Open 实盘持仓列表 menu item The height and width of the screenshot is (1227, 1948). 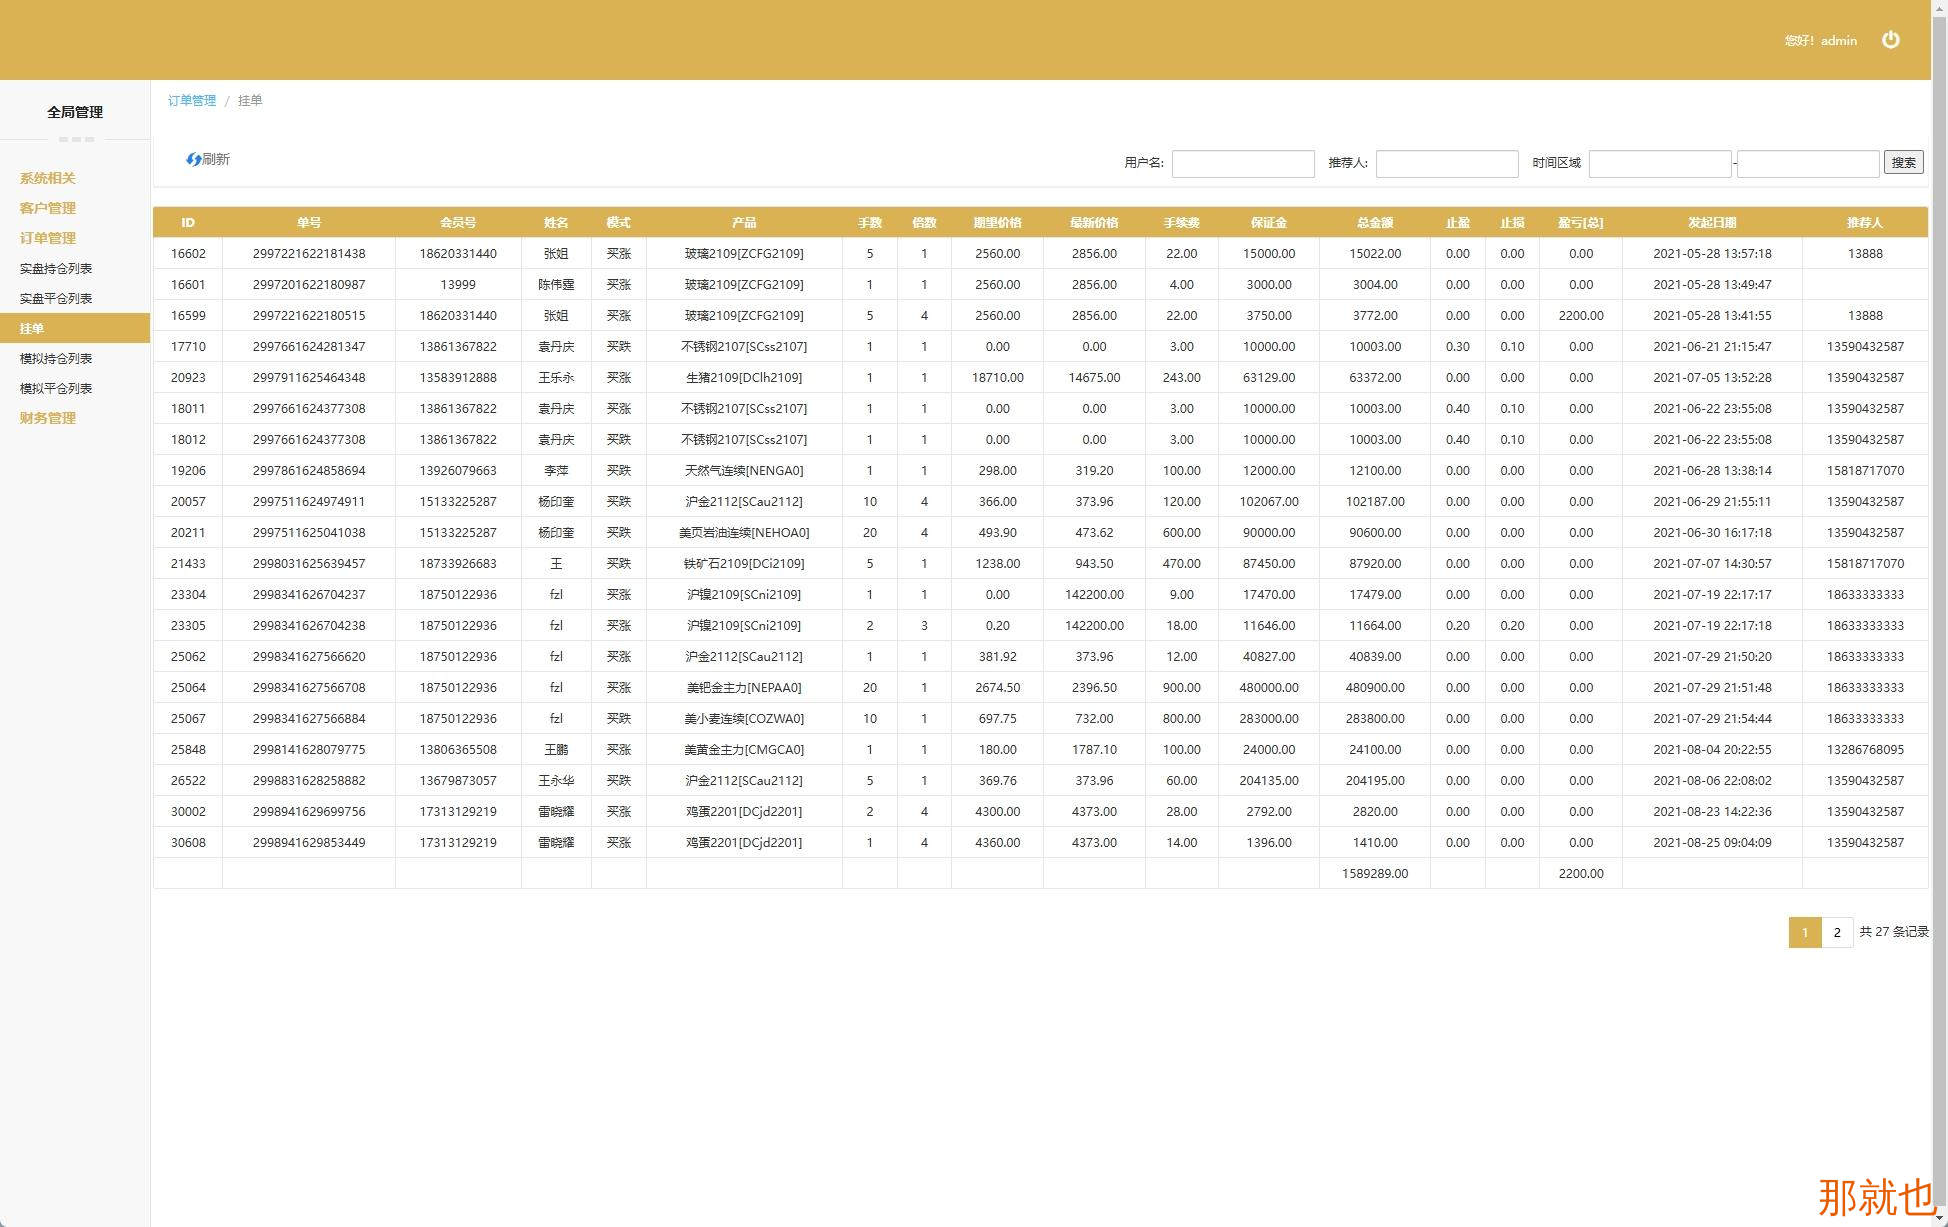pos(56,268)
